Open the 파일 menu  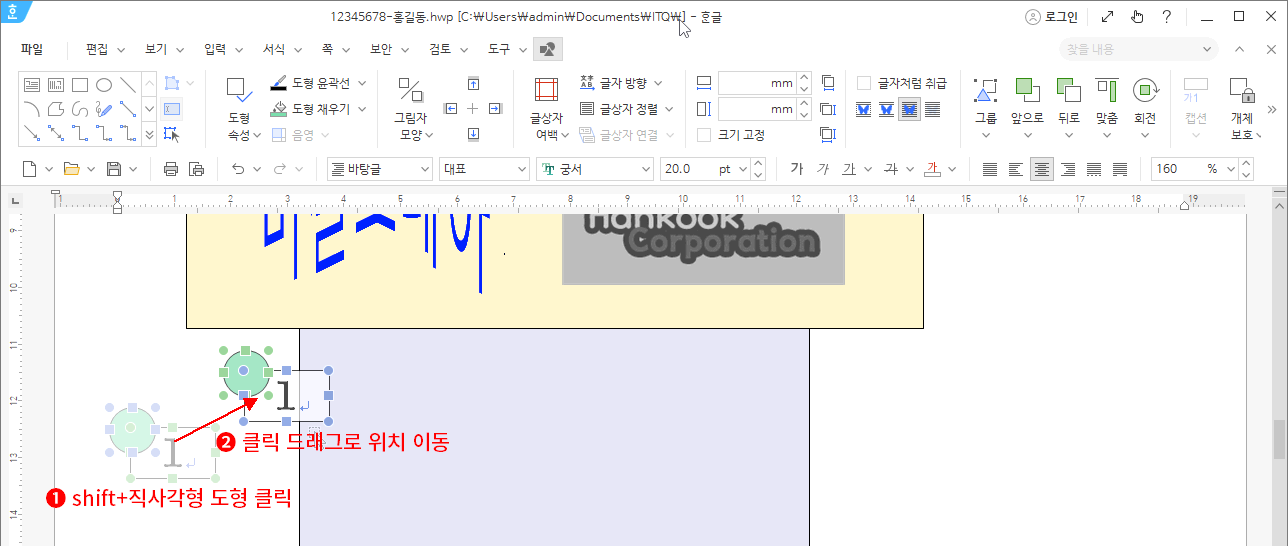point(32,49)
